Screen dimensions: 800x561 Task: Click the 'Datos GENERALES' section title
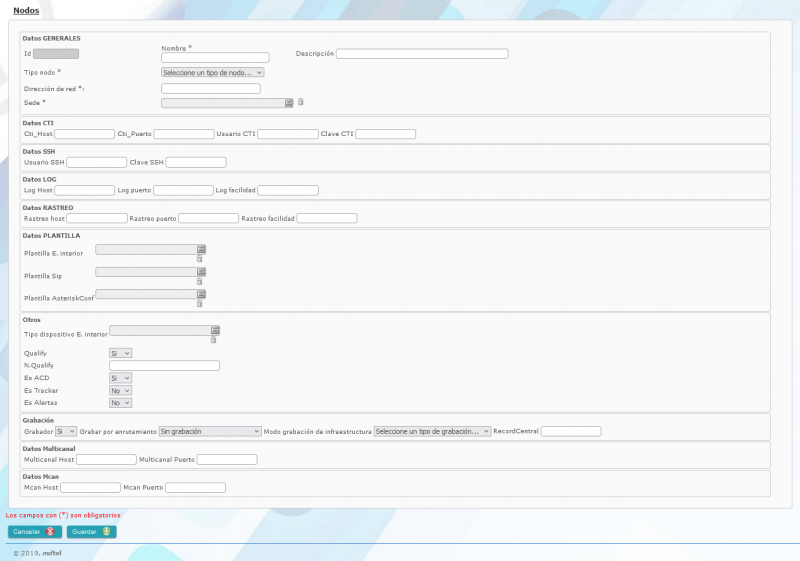pyautogui.click(x=52, y=38)
